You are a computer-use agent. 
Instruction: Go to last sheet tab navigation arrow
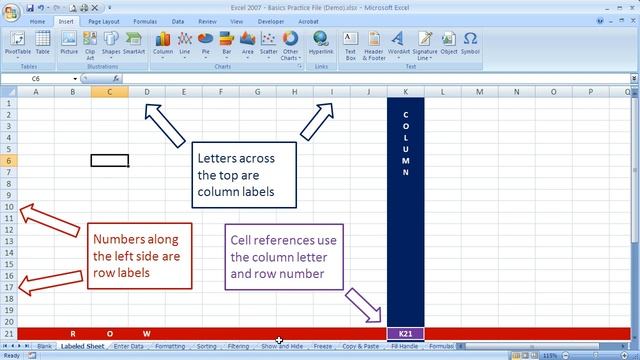27,346
